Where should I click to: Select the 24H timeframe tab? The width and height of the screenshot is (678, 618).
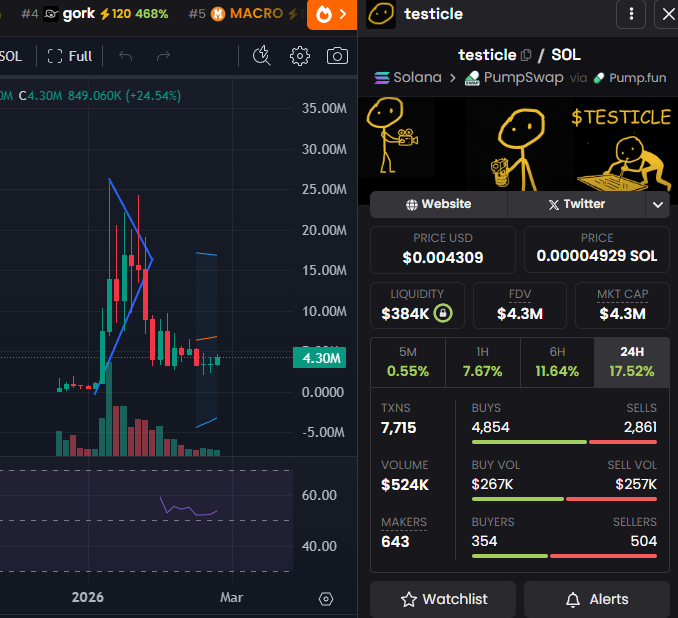coord(632,362)
